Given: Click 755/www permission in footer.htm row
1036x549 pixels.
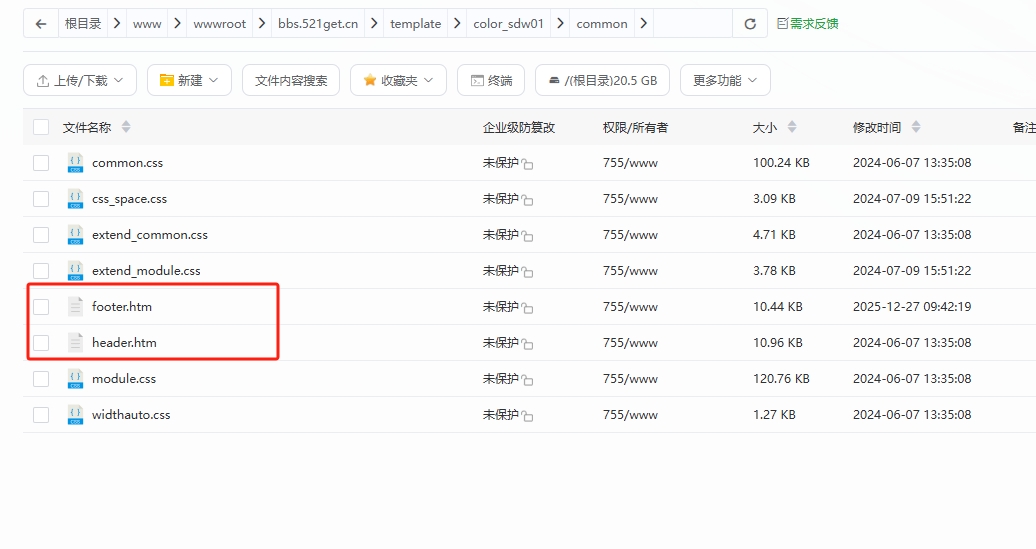Looking at the screenshot, I should coord(630,307).
